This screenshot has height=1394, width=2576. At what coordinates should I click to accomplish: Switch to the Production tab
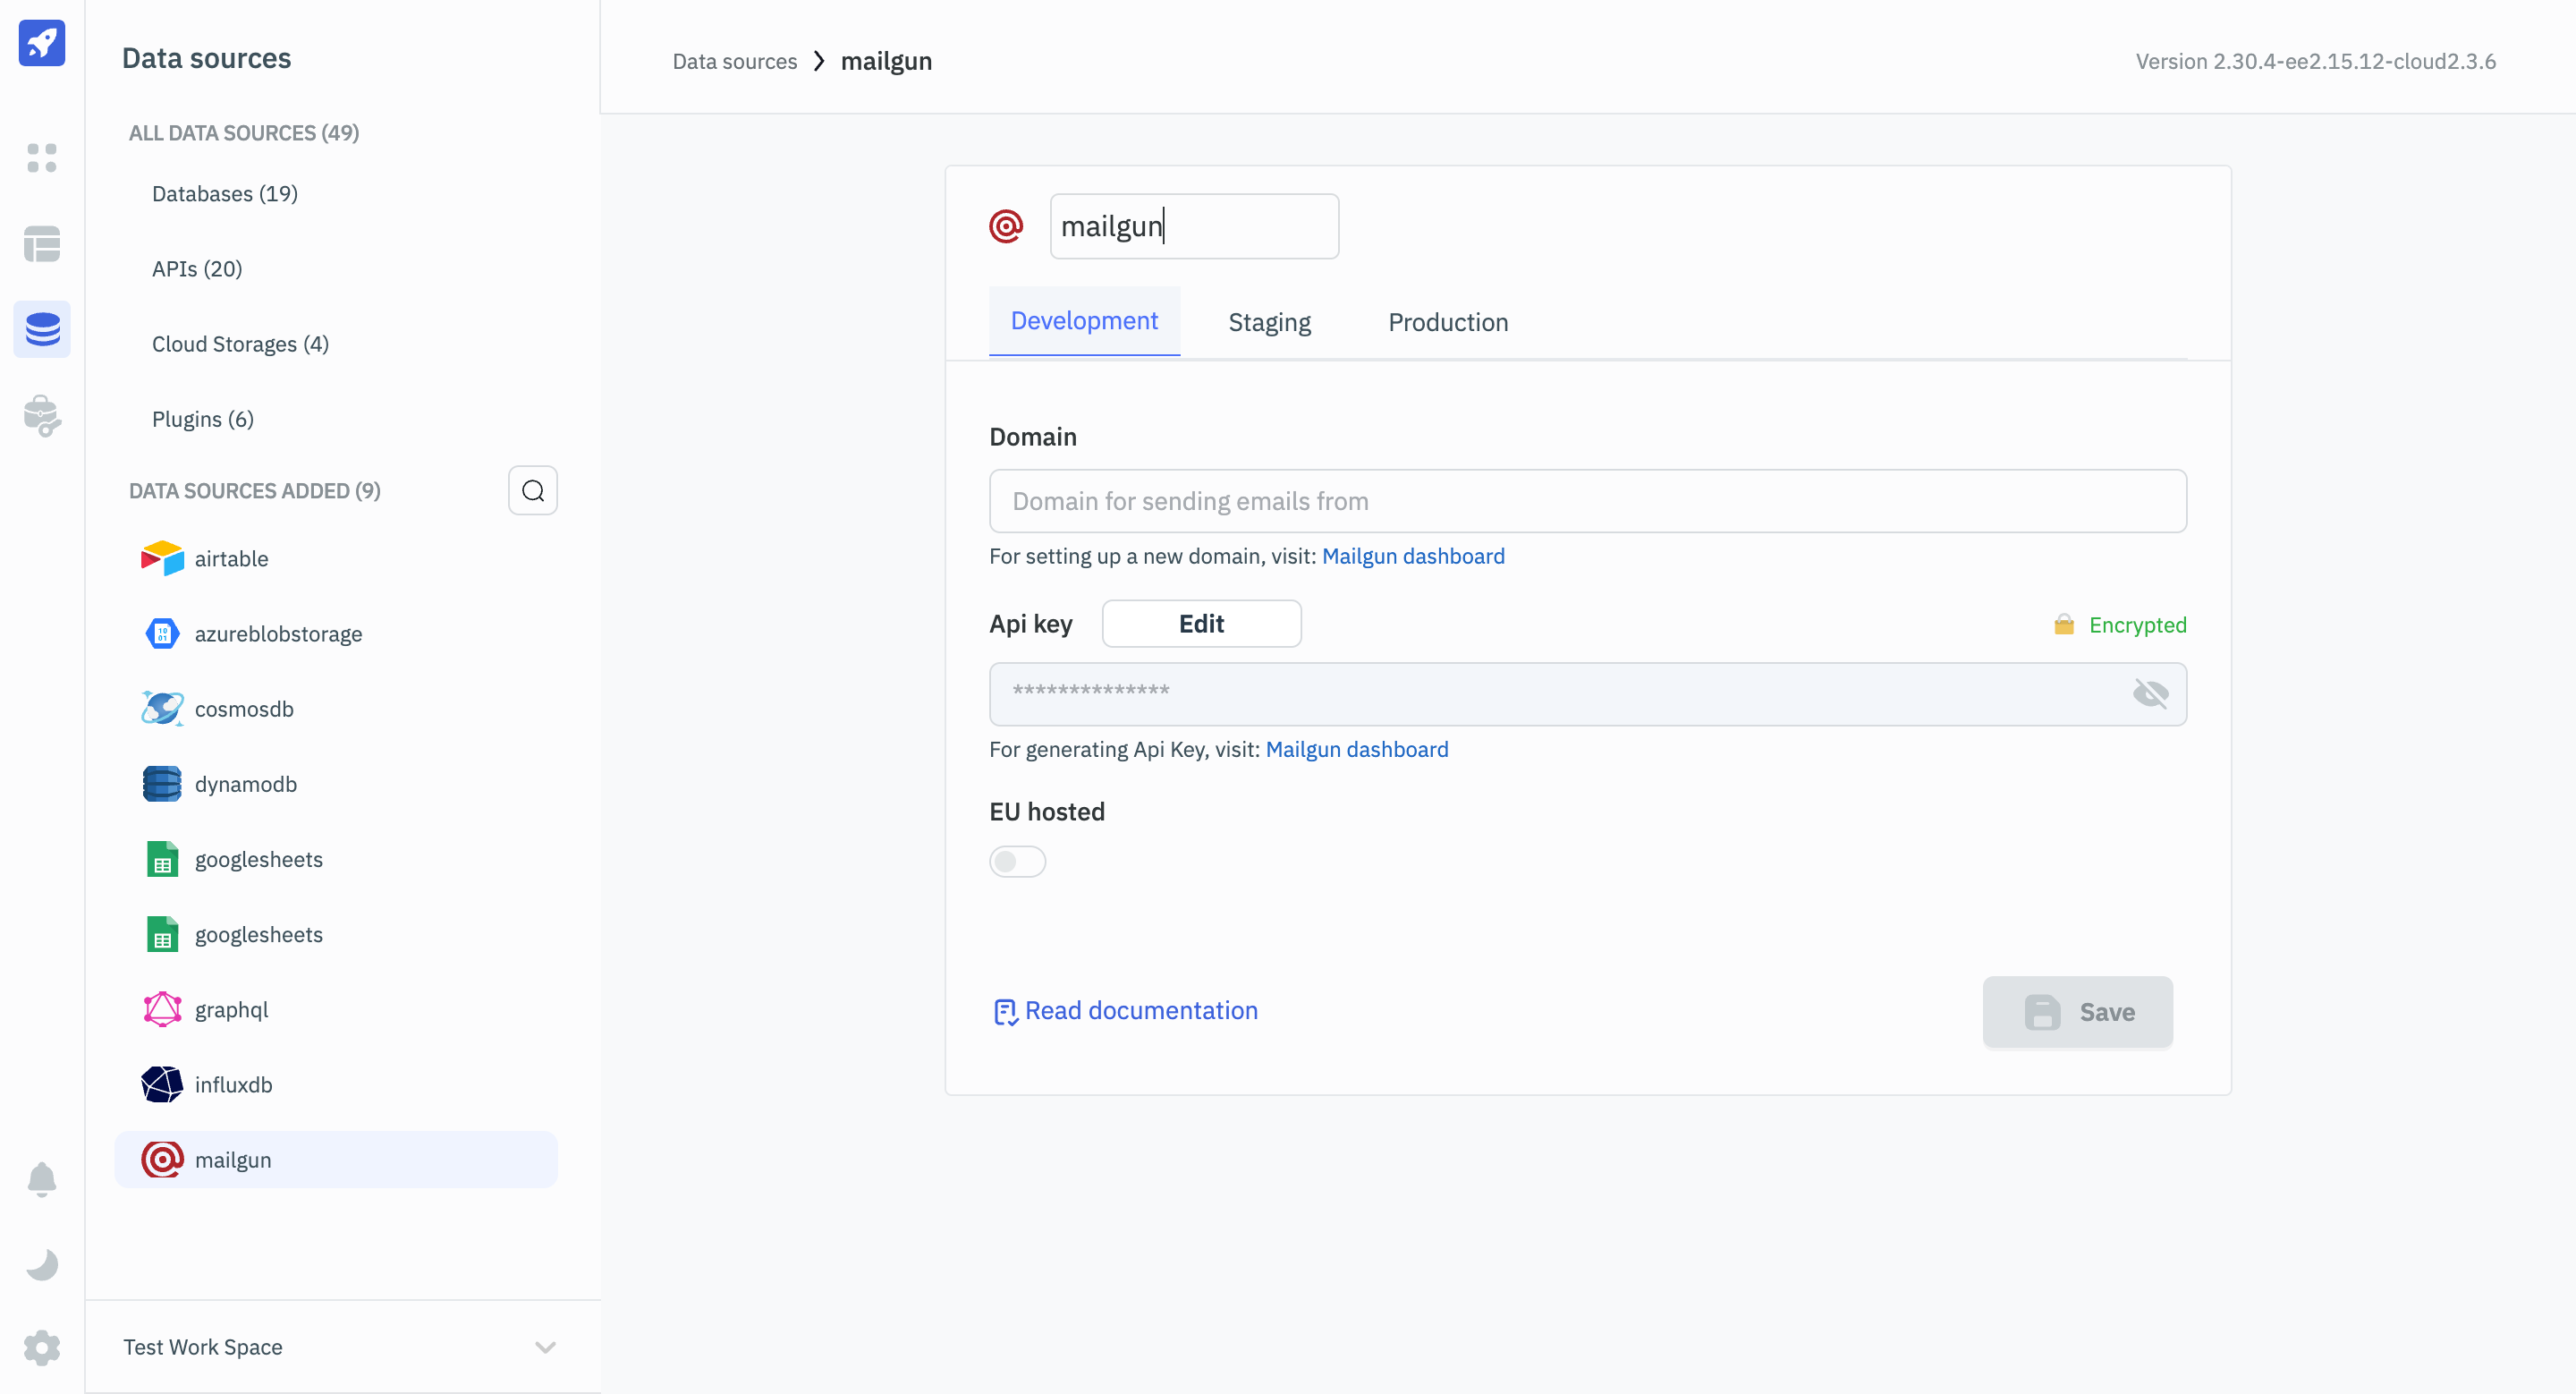pos(1447,322)
